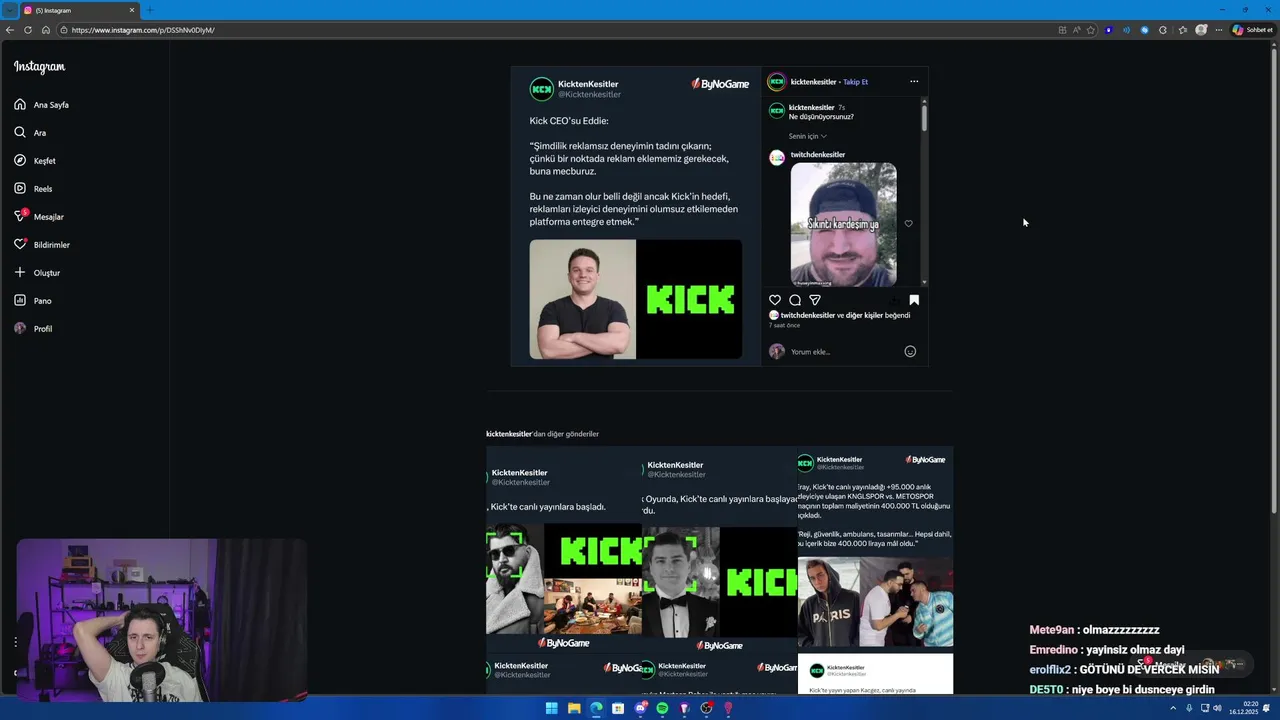Screen dimensions: 1280x720
Task: Like the post with heart icon
Action: pos(775,300)
